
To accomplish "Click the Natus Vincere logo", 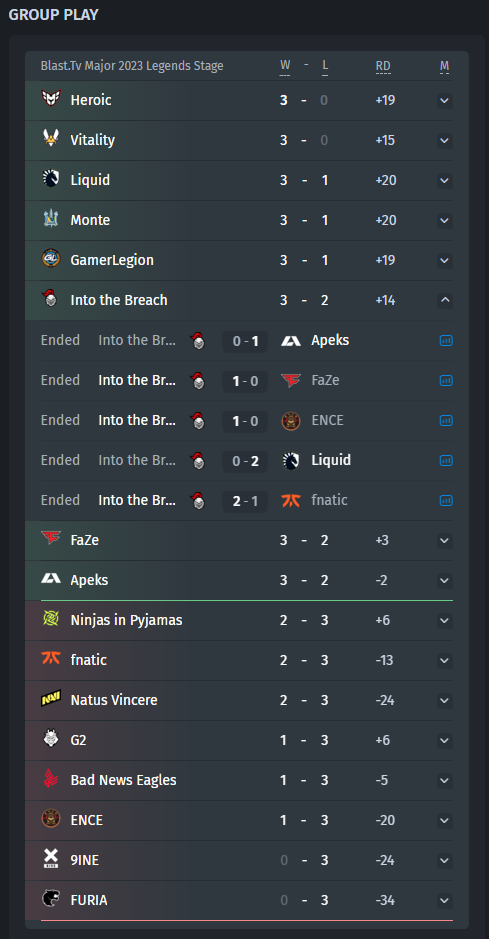I will point(51,699).
